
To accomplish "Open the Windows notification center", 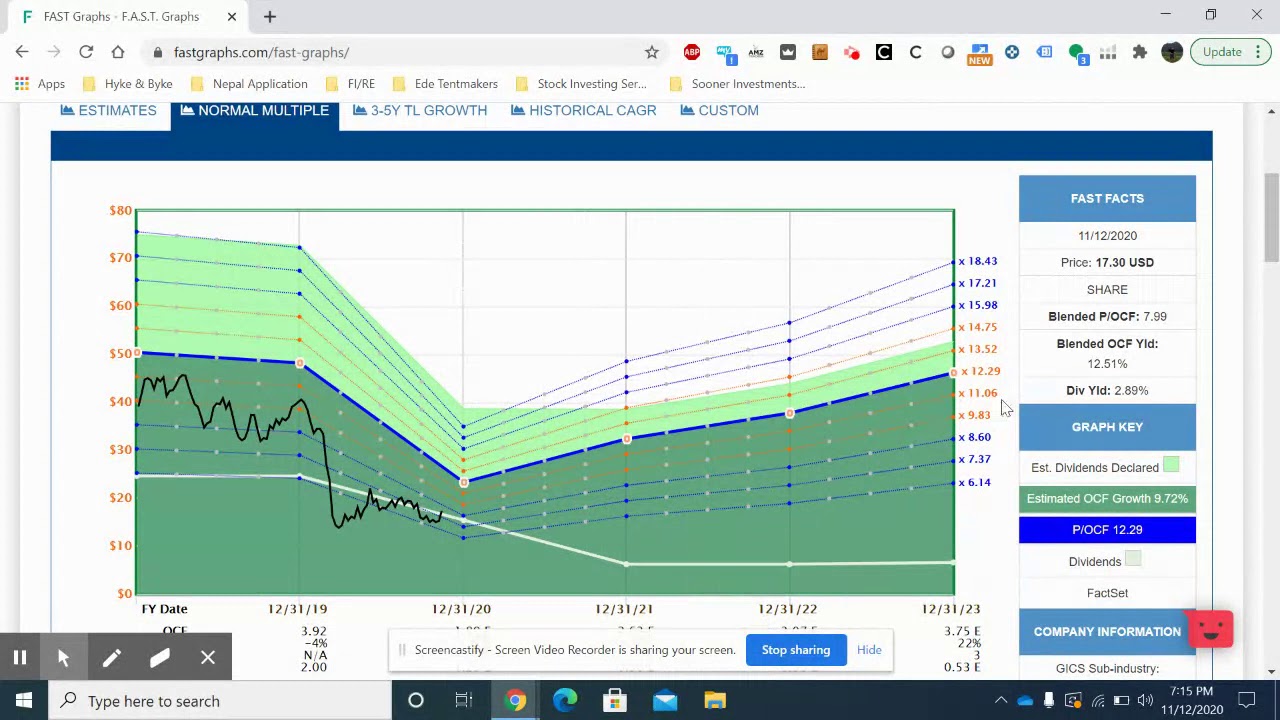I will point(1247,701).
